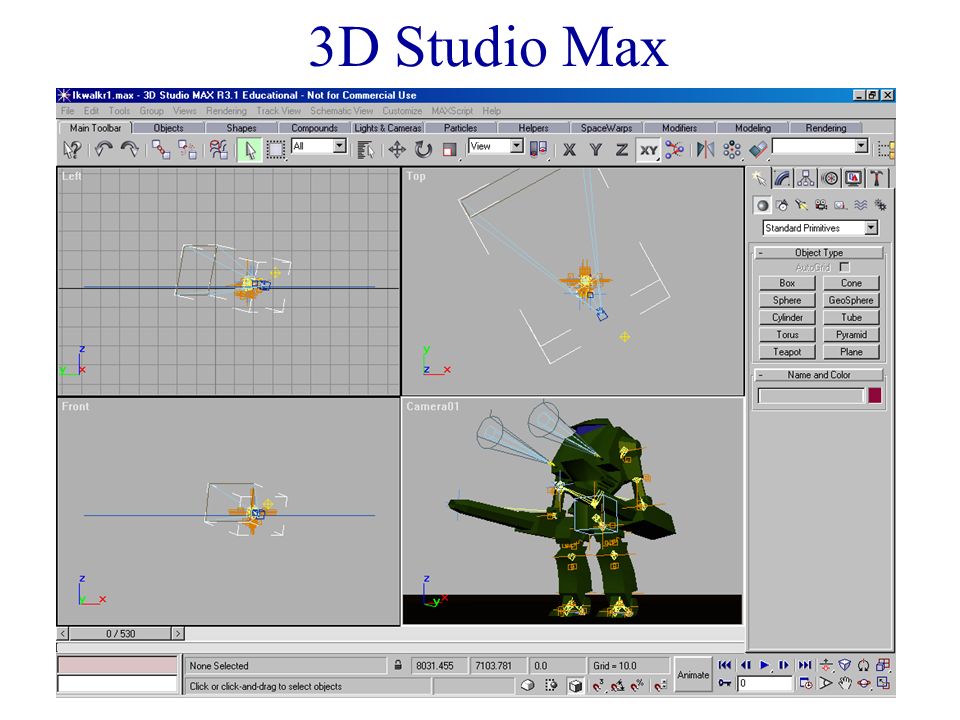Open the View reference coordinate dropdown

pyautogui.click(x=517, y=146)
